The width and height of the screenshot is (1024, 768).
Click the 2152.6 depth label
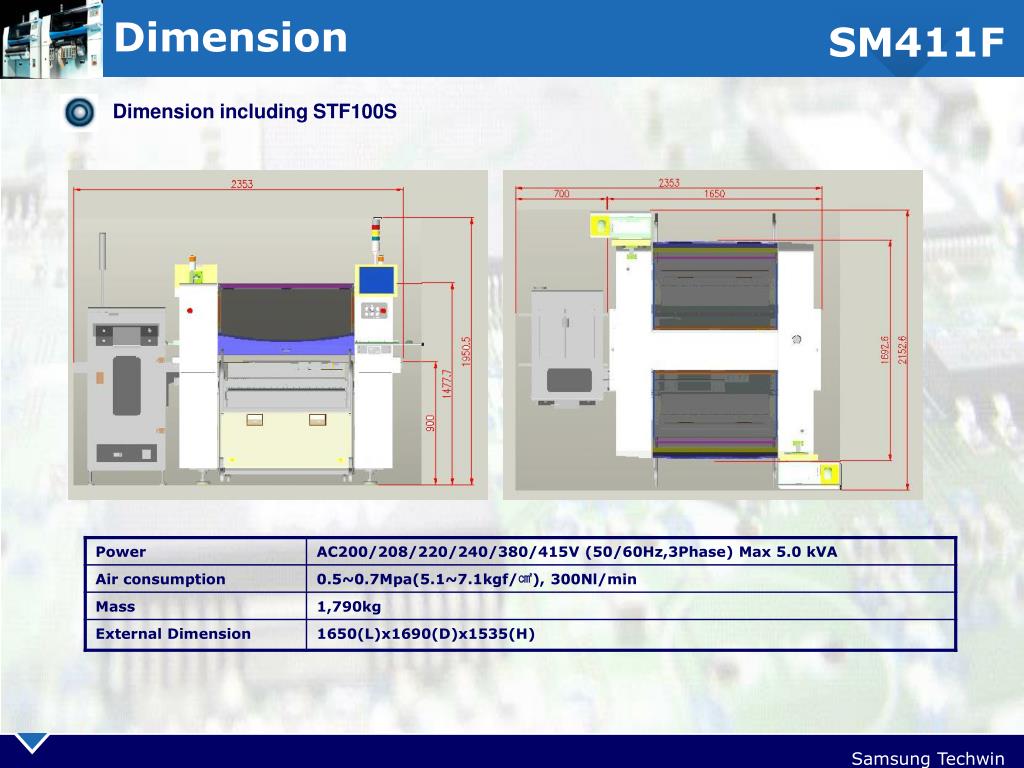coord(902,350)
